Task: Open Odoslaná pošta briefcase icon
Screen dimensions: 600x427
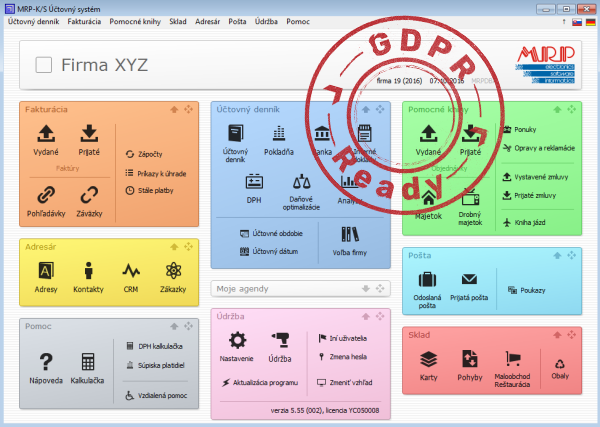Action: click(x=427, y=285)
